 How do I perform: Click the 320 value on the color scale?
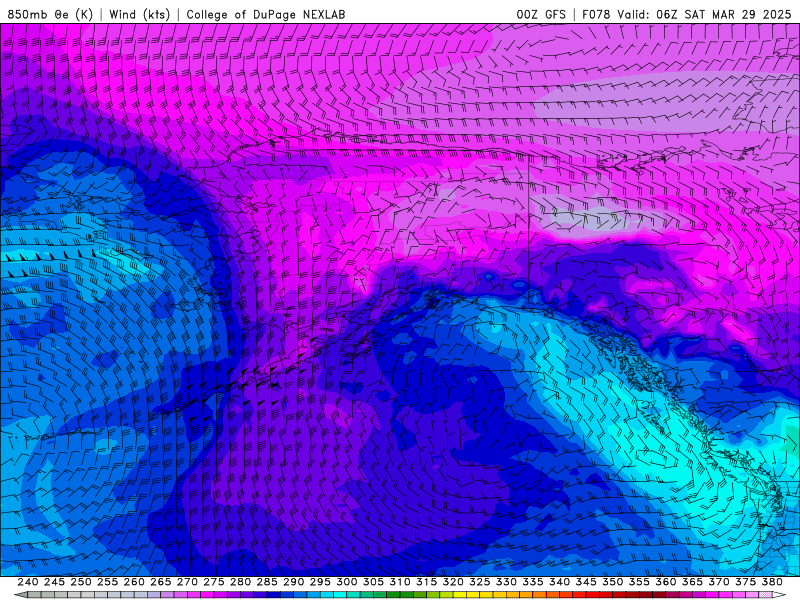pyautogui.click(x=453, y=582)
